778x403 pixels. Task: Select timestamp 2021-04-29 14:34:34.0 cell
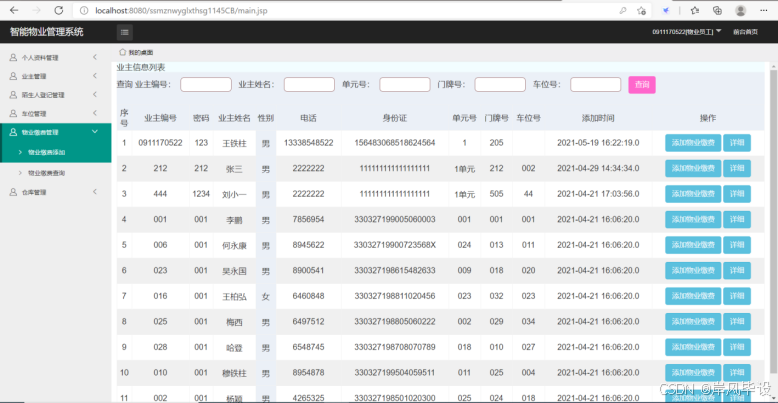(598, 168)
